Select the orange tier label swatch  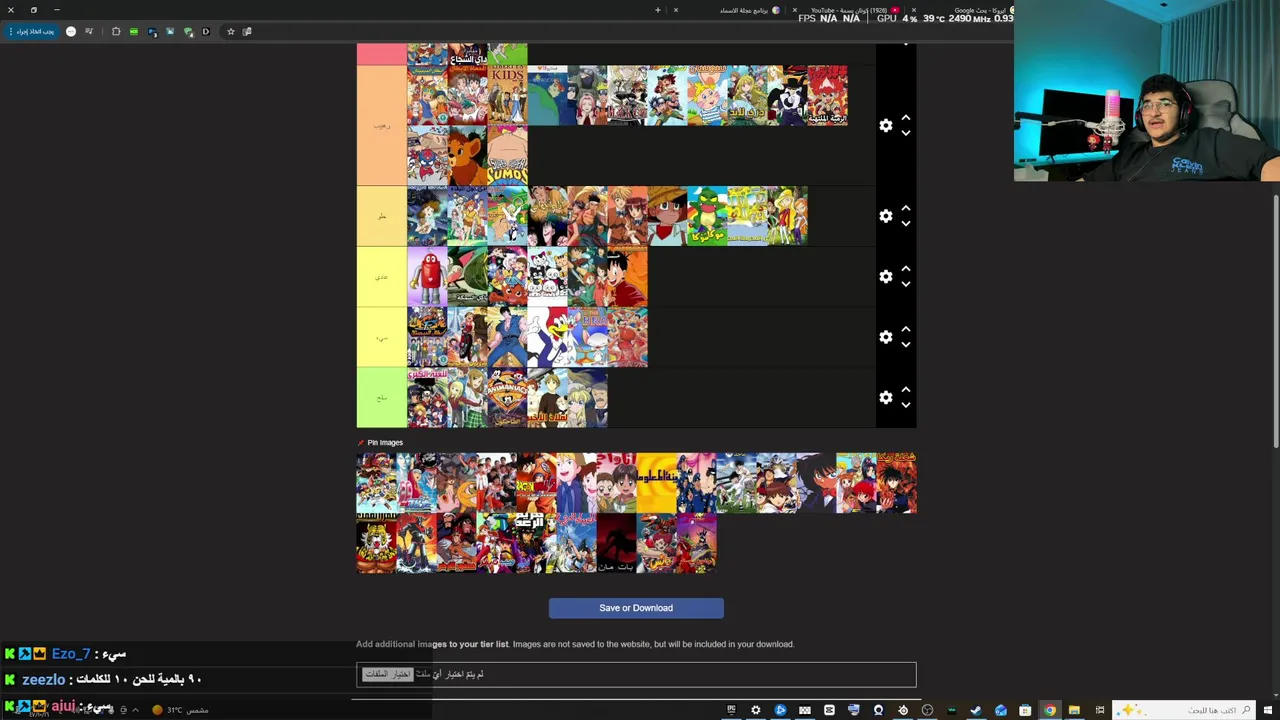point(382,125)
